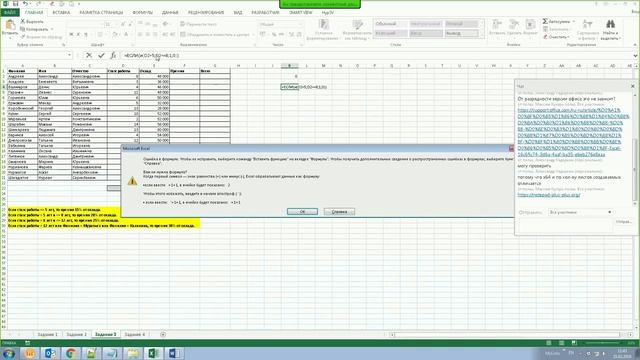Switch to the ФОРМУЛЫ ribbon tab
Viewport: 640px width, 360px height.
coord(142,13)
